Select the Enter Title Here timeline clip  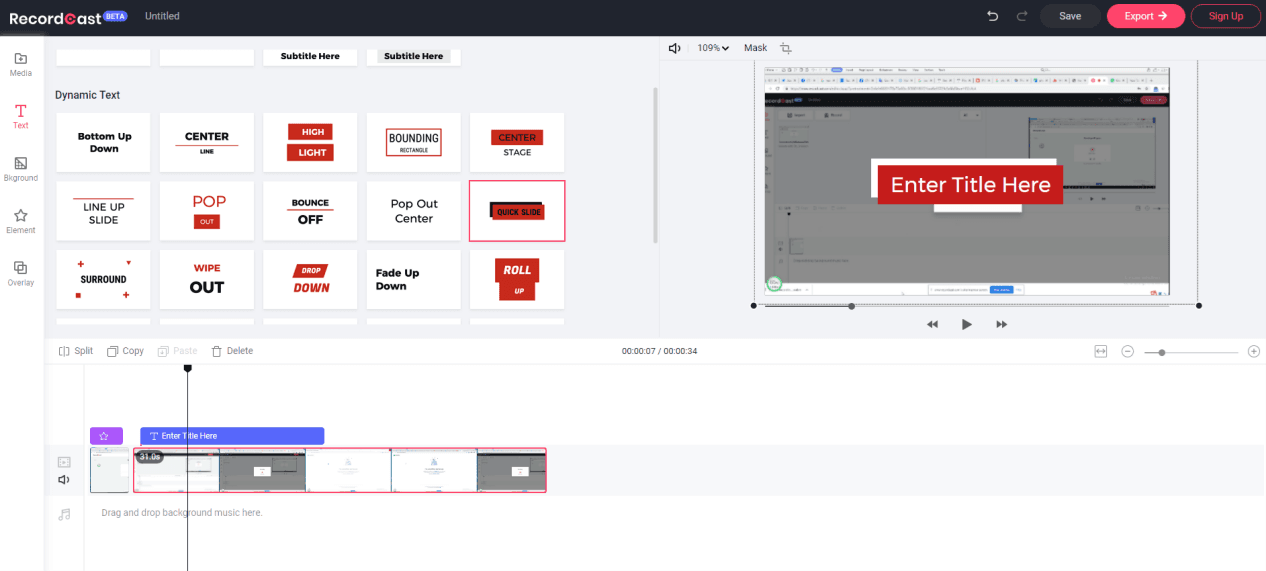[x=232, y=436]
